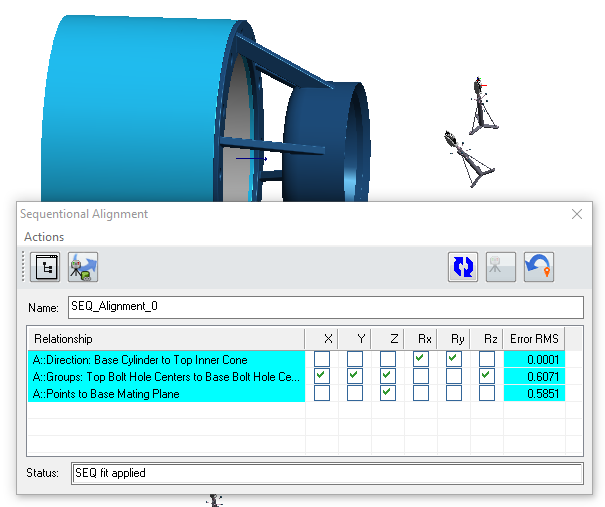
Task: Open the Actions menu
Action: [44, 237]
